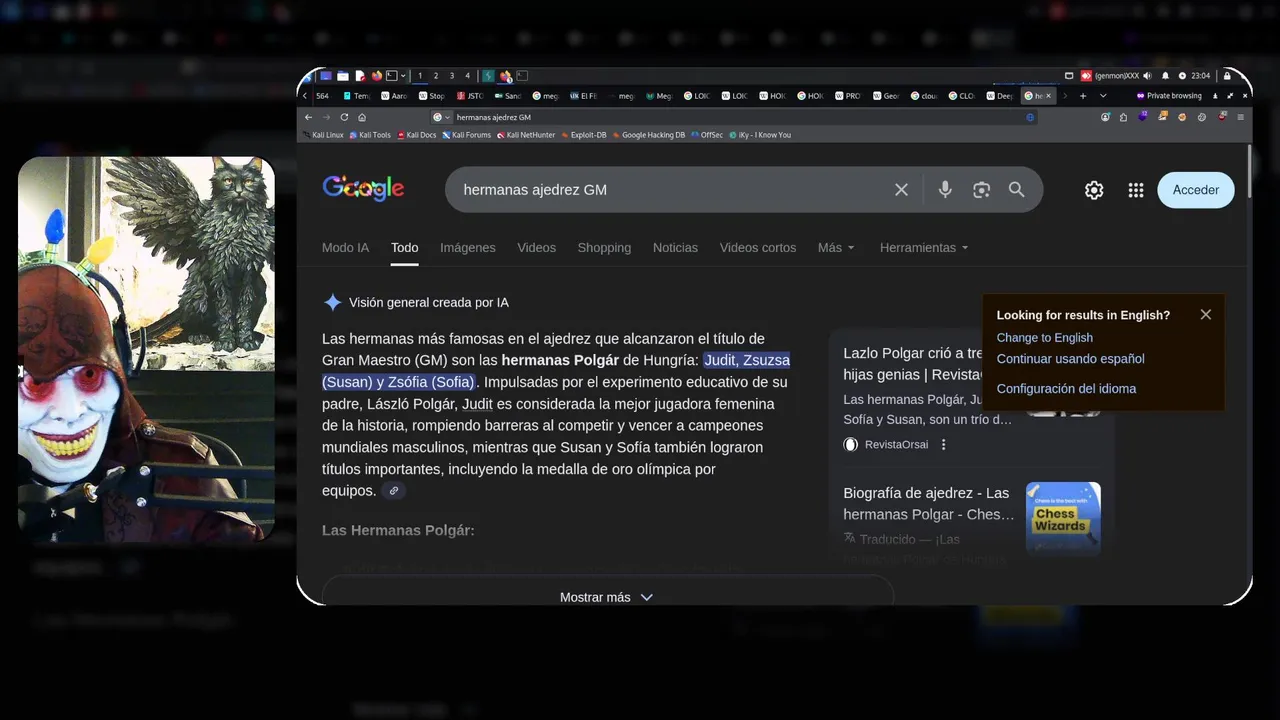Switch to the PRO browser tab
Screen dimensions: 1280x720
tap(848, 96)
